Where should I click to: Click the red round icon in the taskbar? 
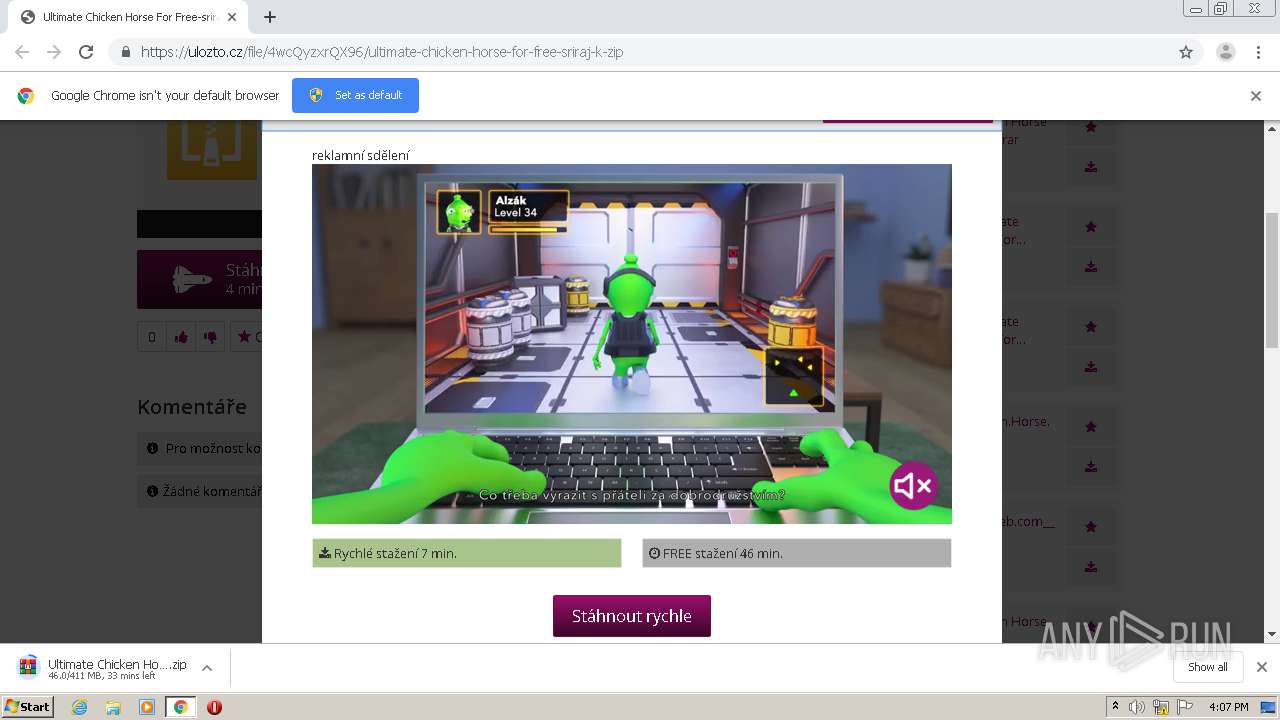pyautogui.click(x=214, y=707)
